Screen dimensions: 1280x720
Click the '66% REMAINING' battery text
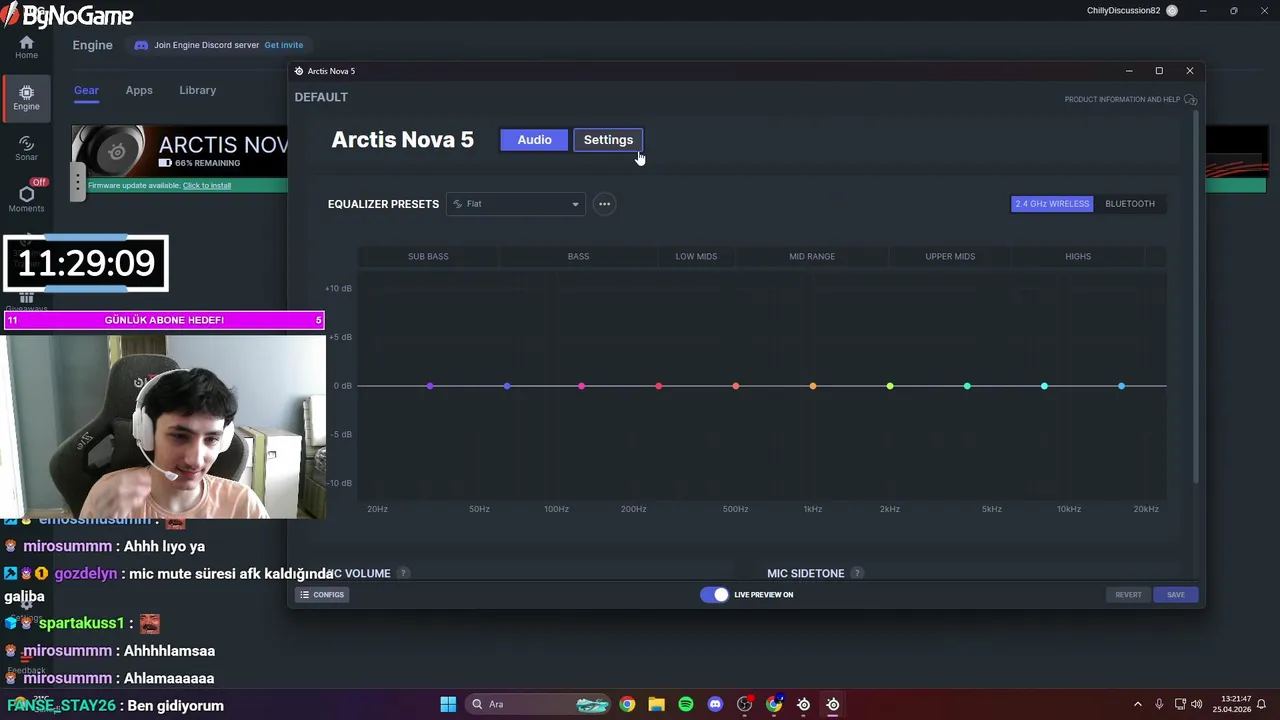[207, 163]
